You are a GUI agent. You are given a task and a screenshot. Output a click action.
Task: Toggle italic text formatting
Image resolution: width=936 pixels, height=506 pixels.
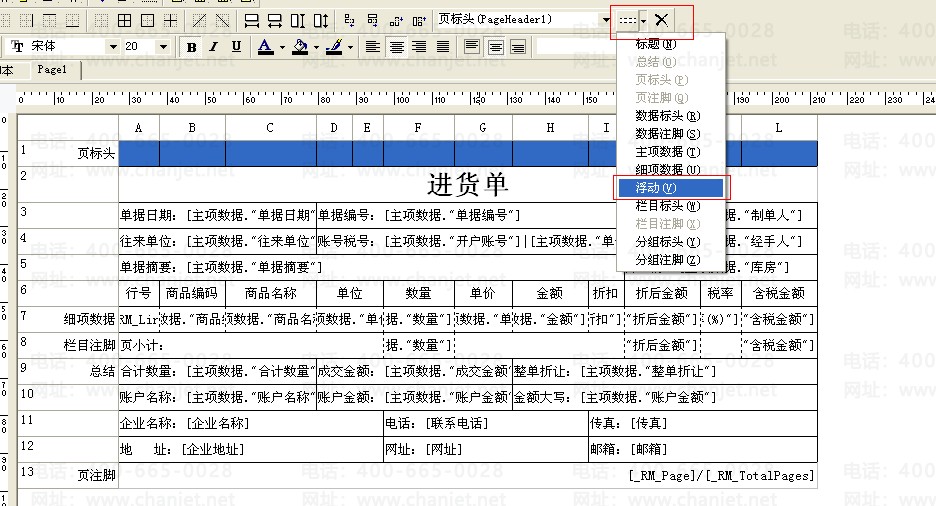pyautogui.click(x=214, y=47)
